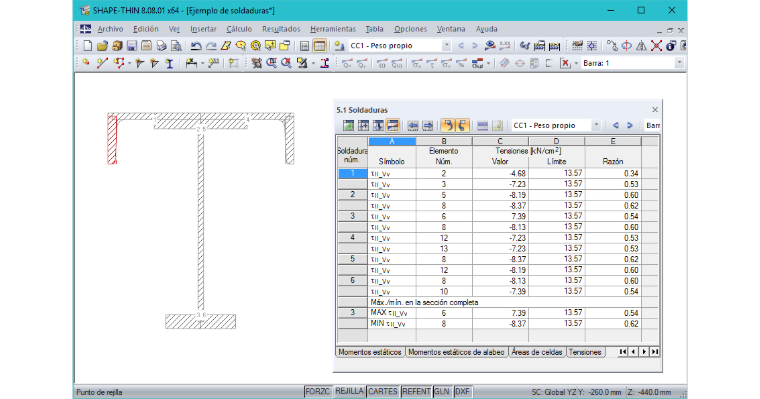This screenshot has height=399, width=760.
Task: Expand the Soldaduras panel CC1 - Peso propio dropdown
Action: (x=596, y=125)
